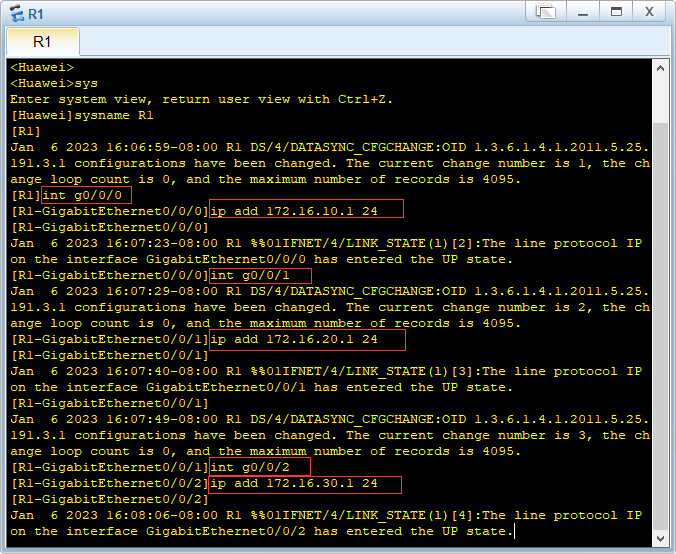Click the 16:06:59 DATASYNC_CFGCHANGE log line
This screenshot has width=676, height=554.
(329, 147)
